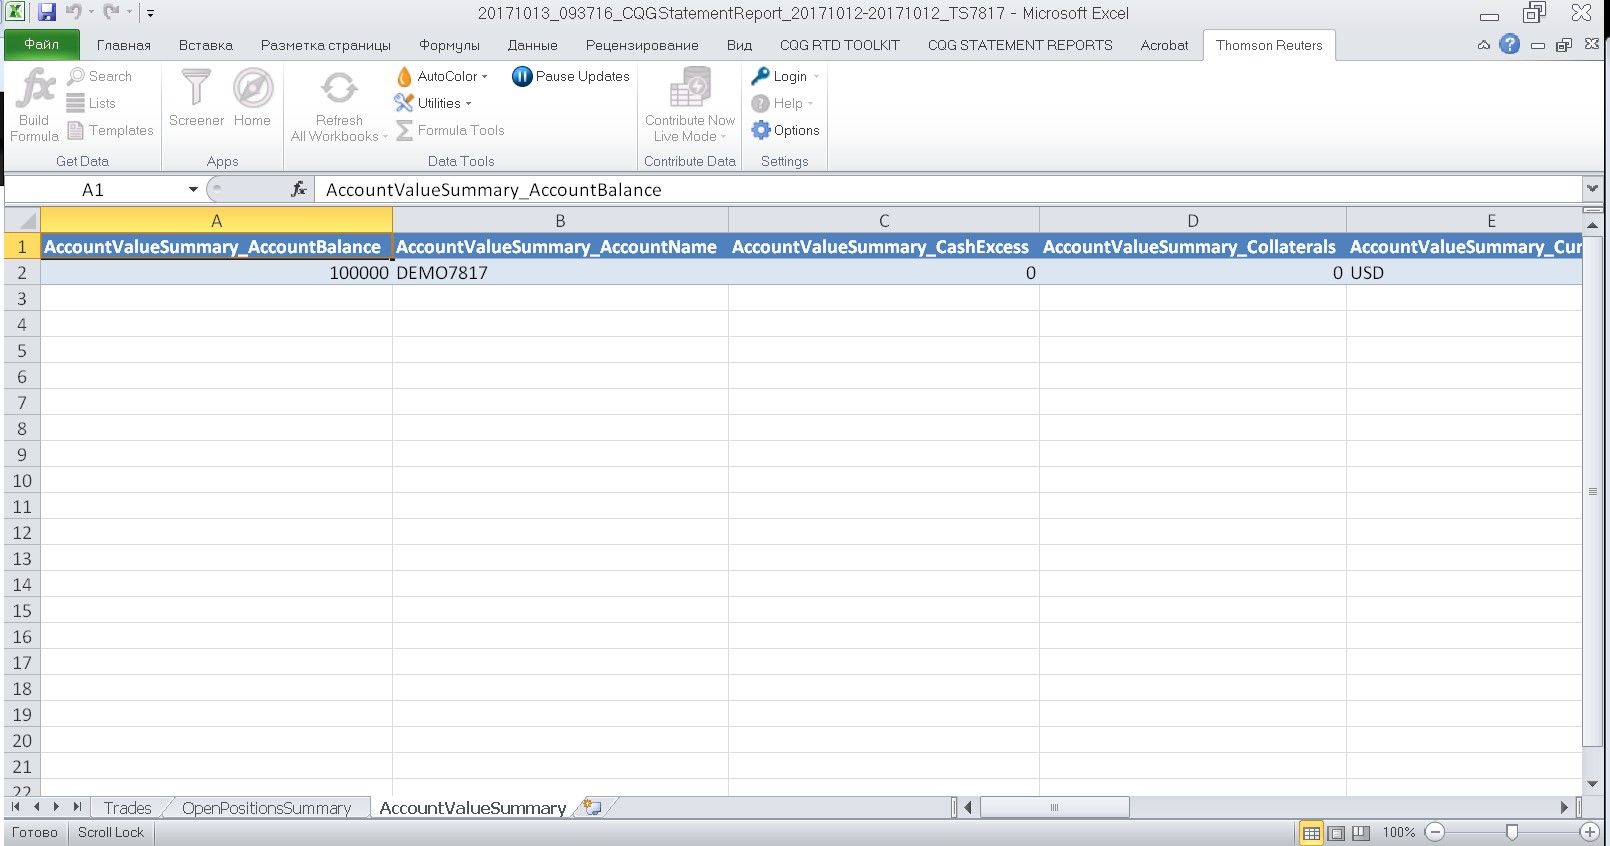Switch to Page Break Preview
This screenshot has width=1610, height=846.
pyautogui.click(x=1360, y=832)
